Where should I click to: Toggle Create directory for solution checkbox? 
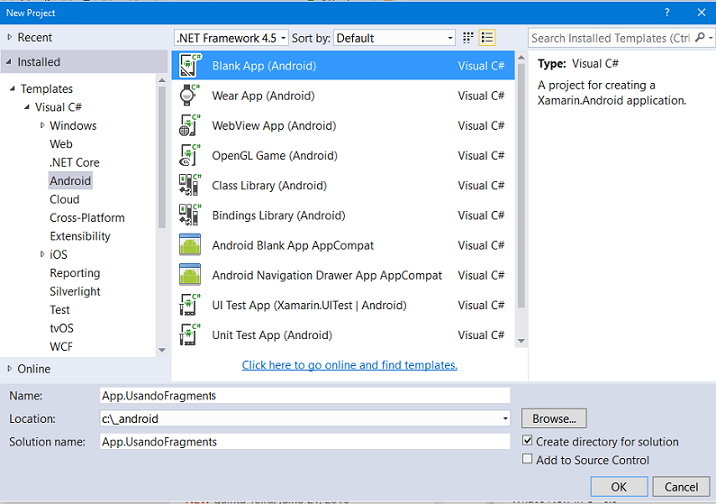click(527, 441)
